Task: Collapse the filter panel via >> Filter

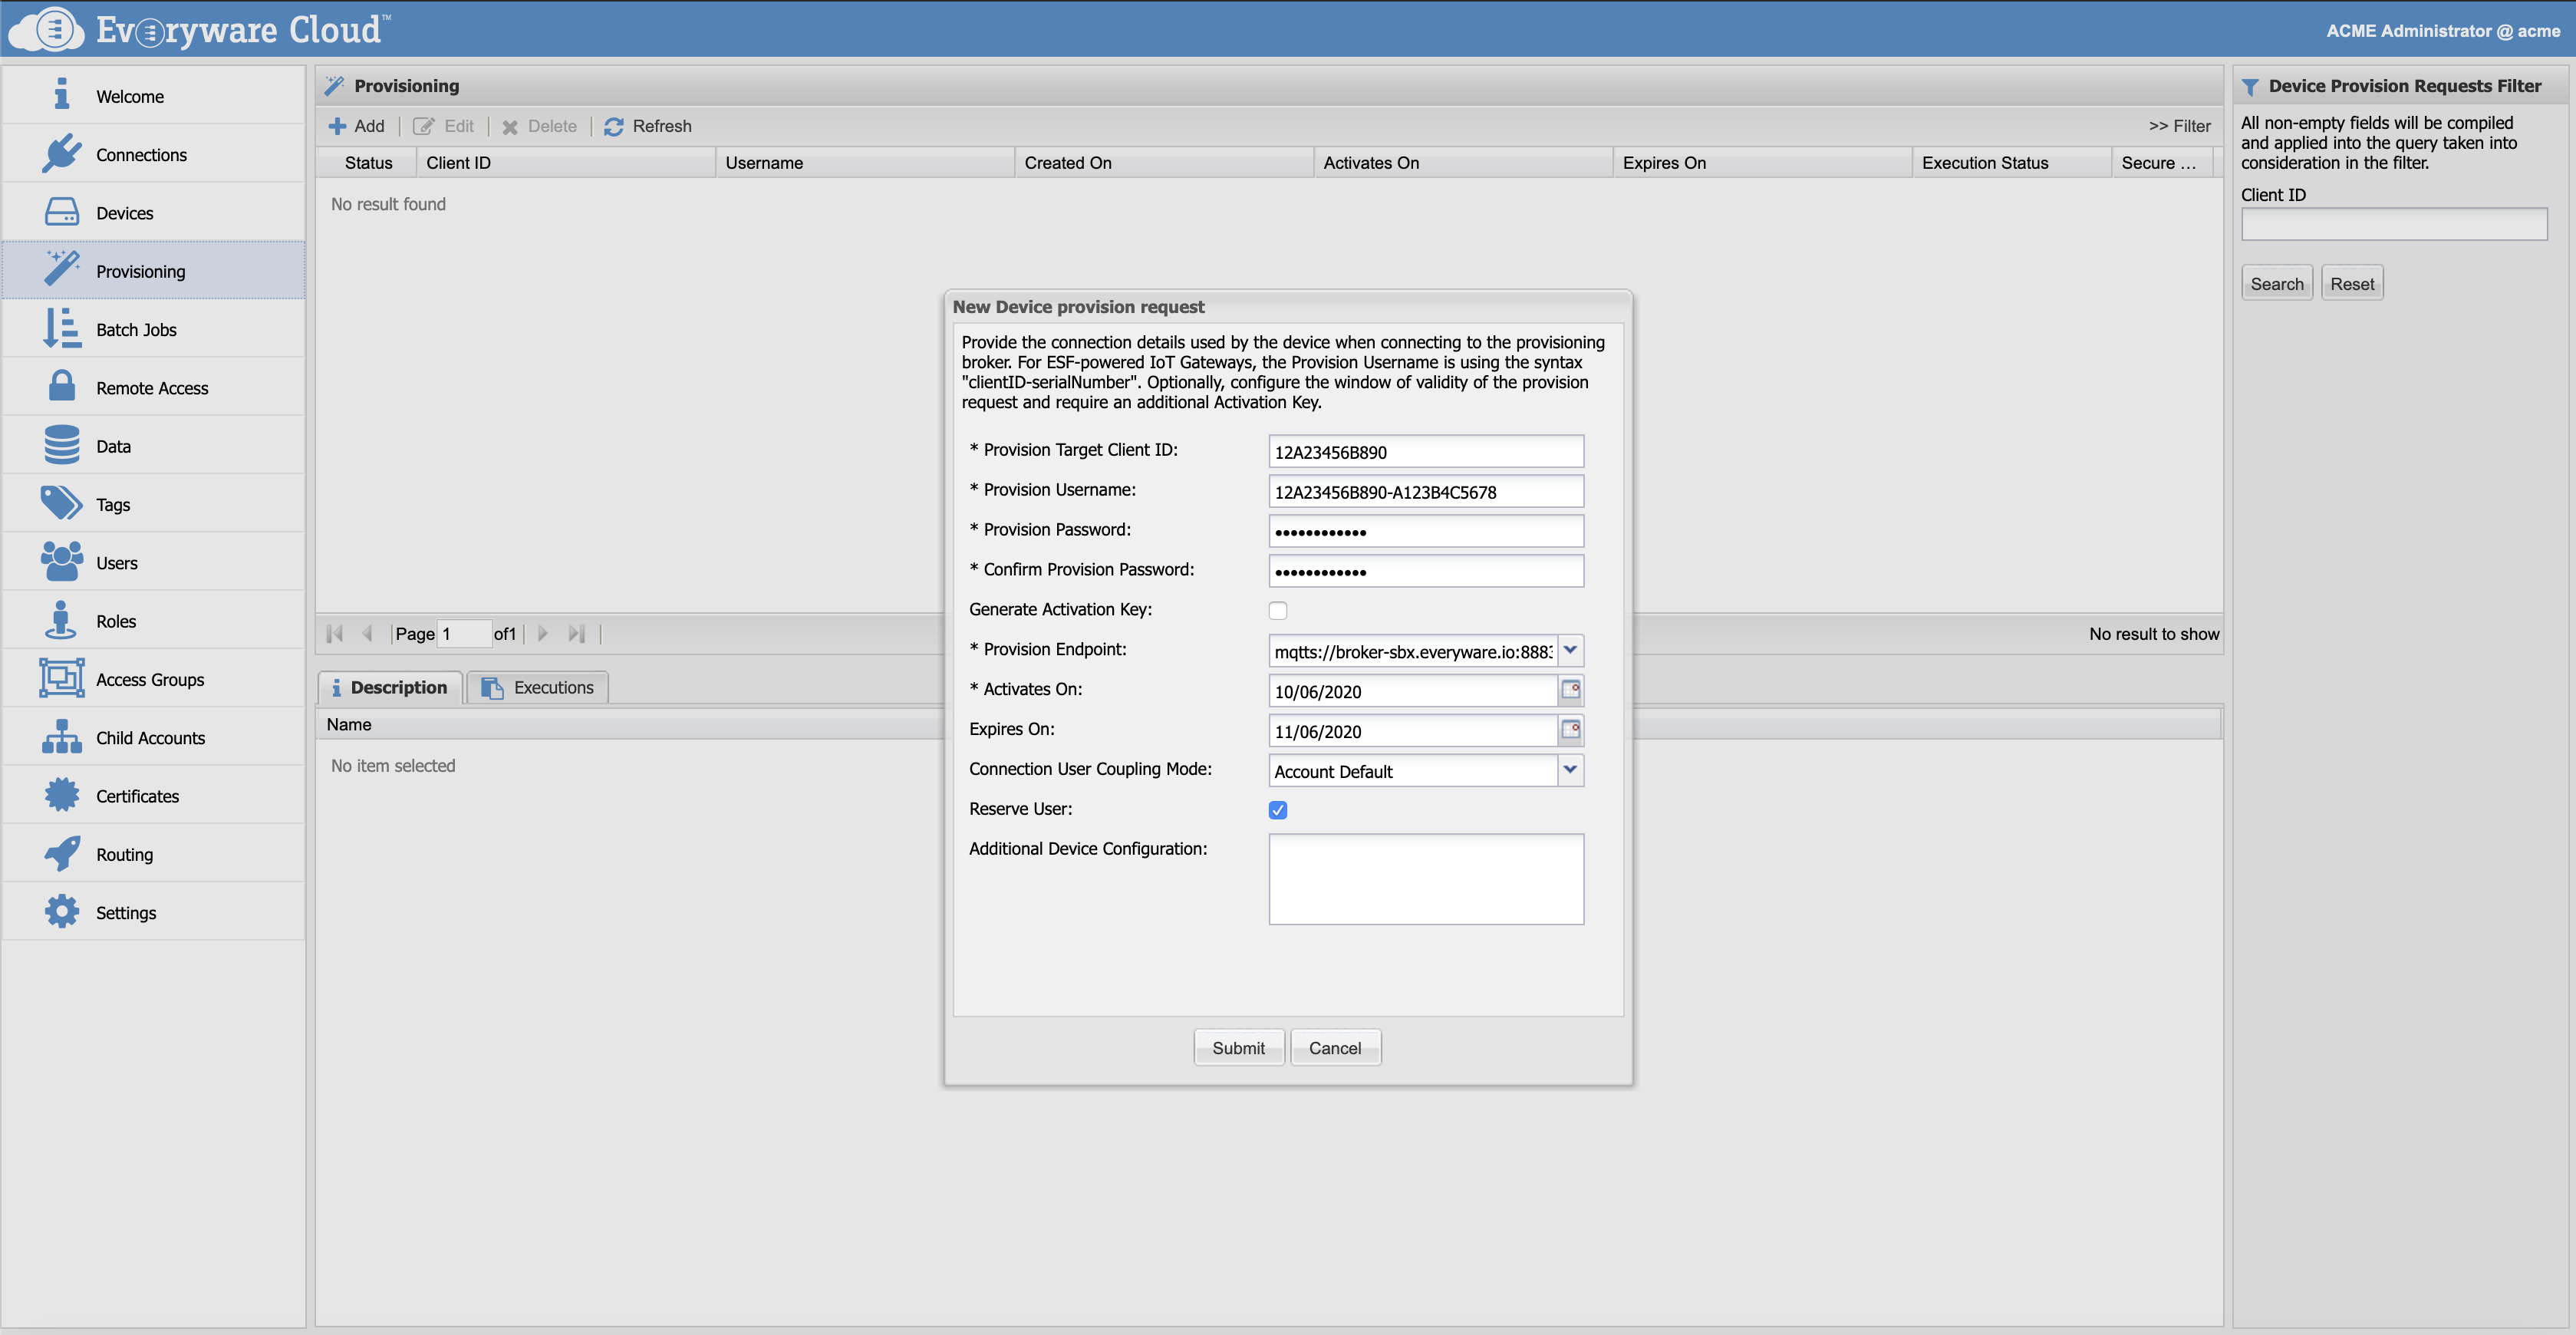Action: pyautogui.click(x=2179, y=126)
